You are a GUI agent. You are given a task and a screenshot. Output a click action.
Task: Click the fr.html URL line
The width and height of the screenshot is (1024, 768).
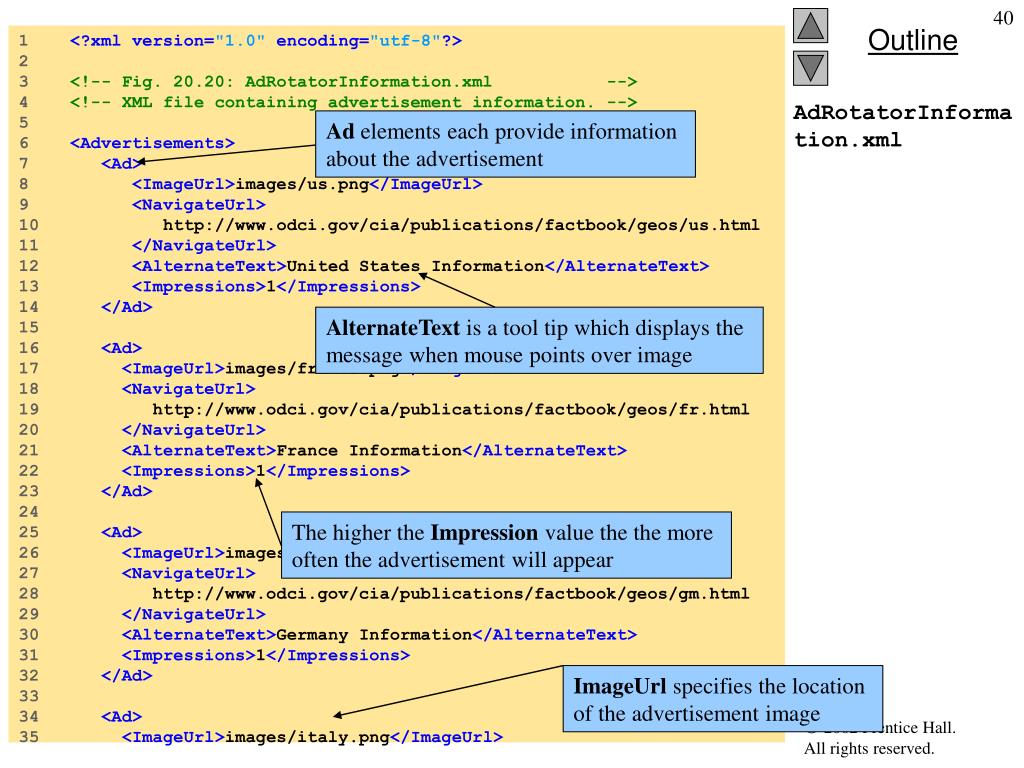tap(451, 409)
